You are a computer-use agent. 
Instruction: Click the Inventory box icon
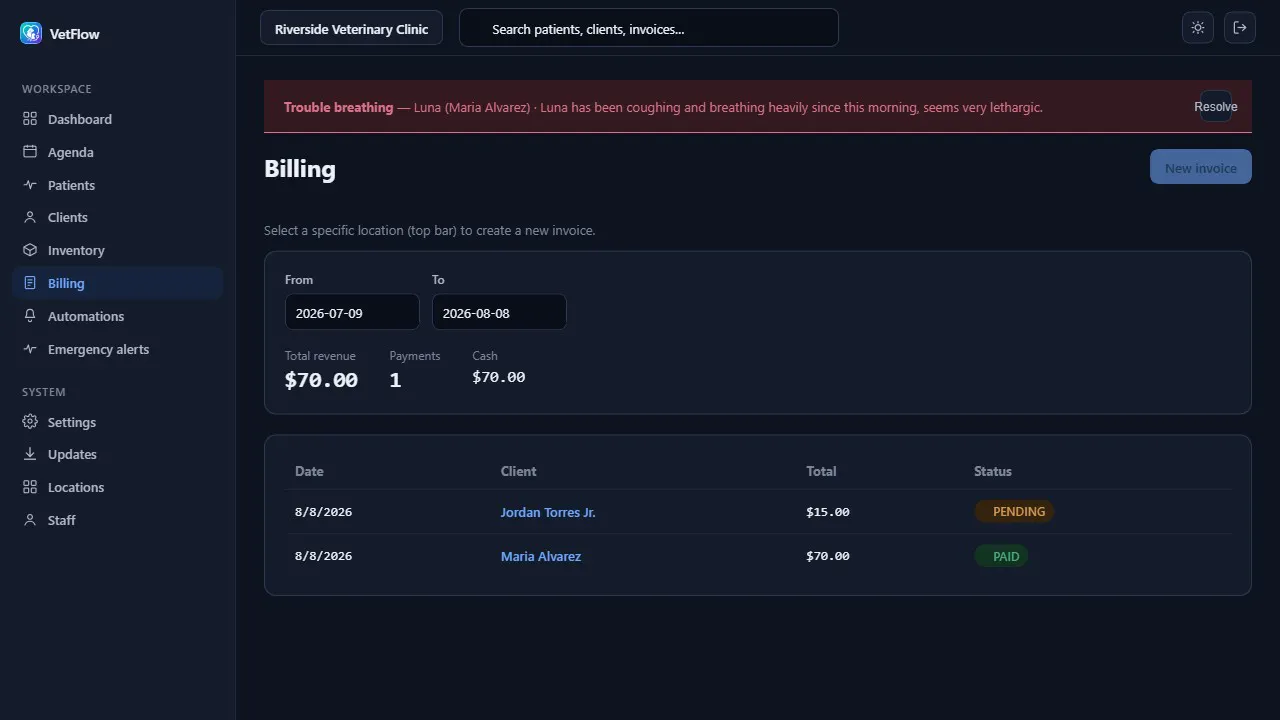[x=30, y=250]
